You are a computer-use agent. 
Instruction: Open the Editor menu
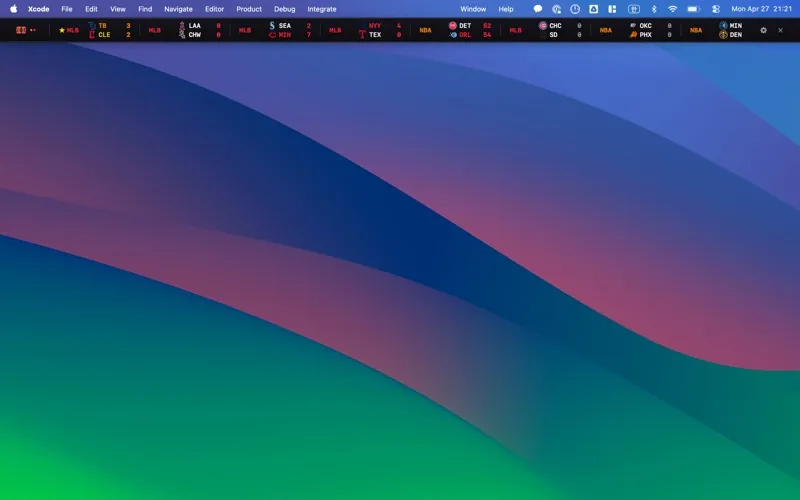214,9
